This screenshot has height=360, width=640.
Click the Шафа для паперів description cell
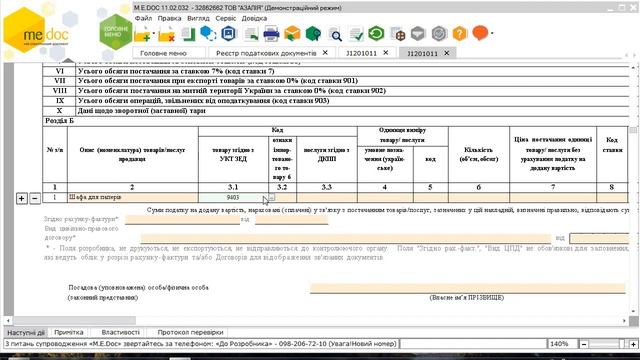coord(133,198)
